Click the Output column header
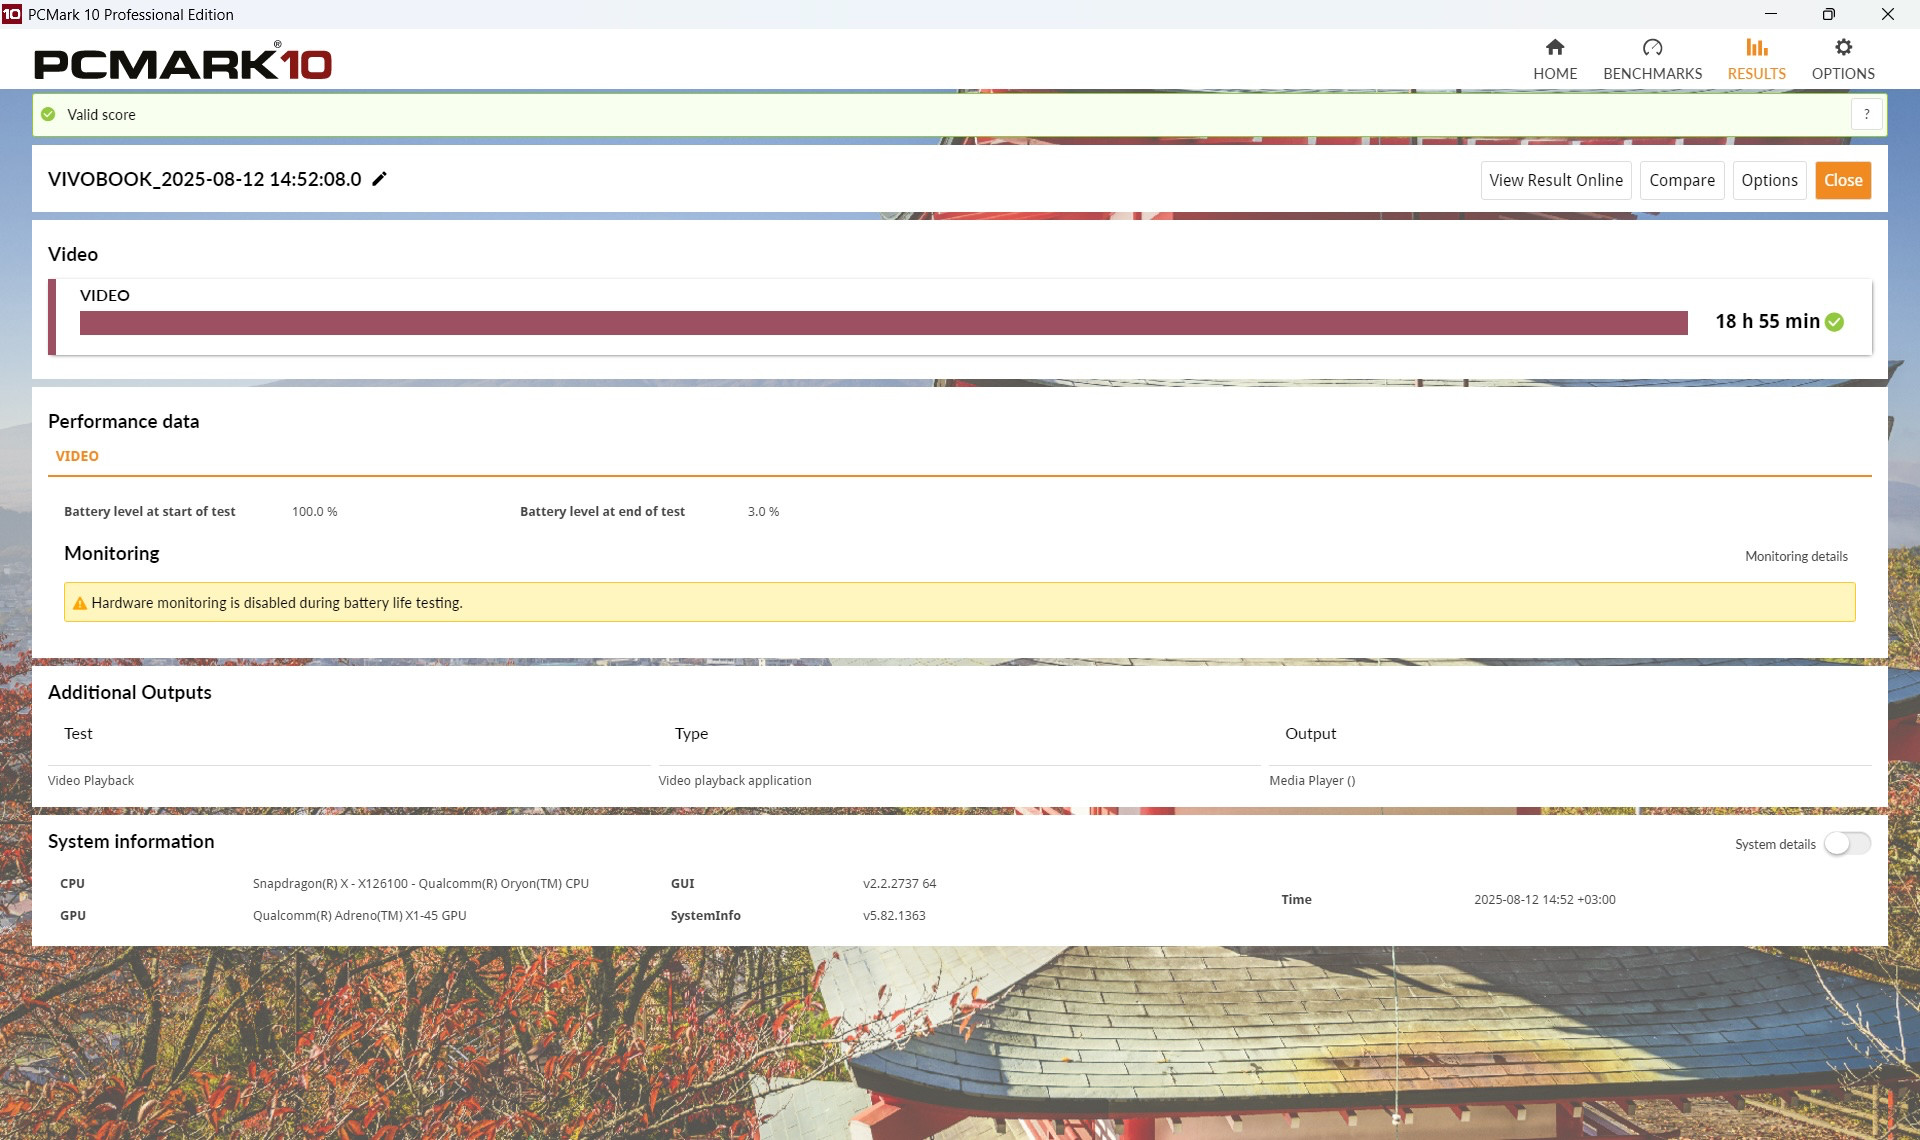 click(x=1310, y=733)
